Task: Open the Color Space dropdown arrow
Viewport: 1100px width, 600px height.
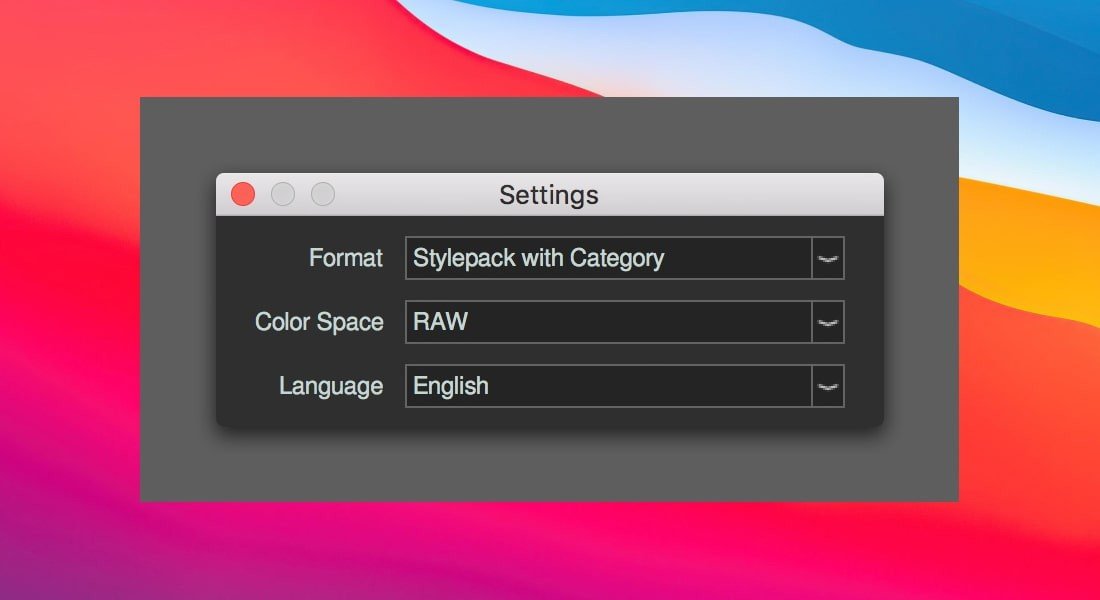Action: click(x=828, y=322)
